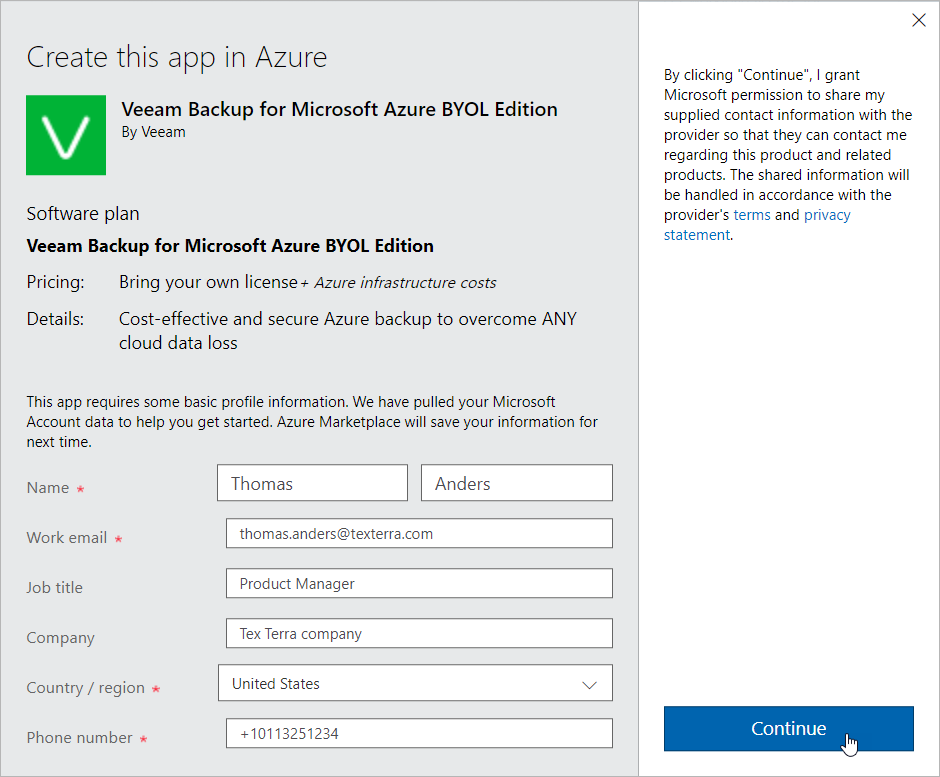Image resolution: width=940 pixels, height=777 pixels.
Task: Open the privacy statement link
Action: tap(826, 215)
